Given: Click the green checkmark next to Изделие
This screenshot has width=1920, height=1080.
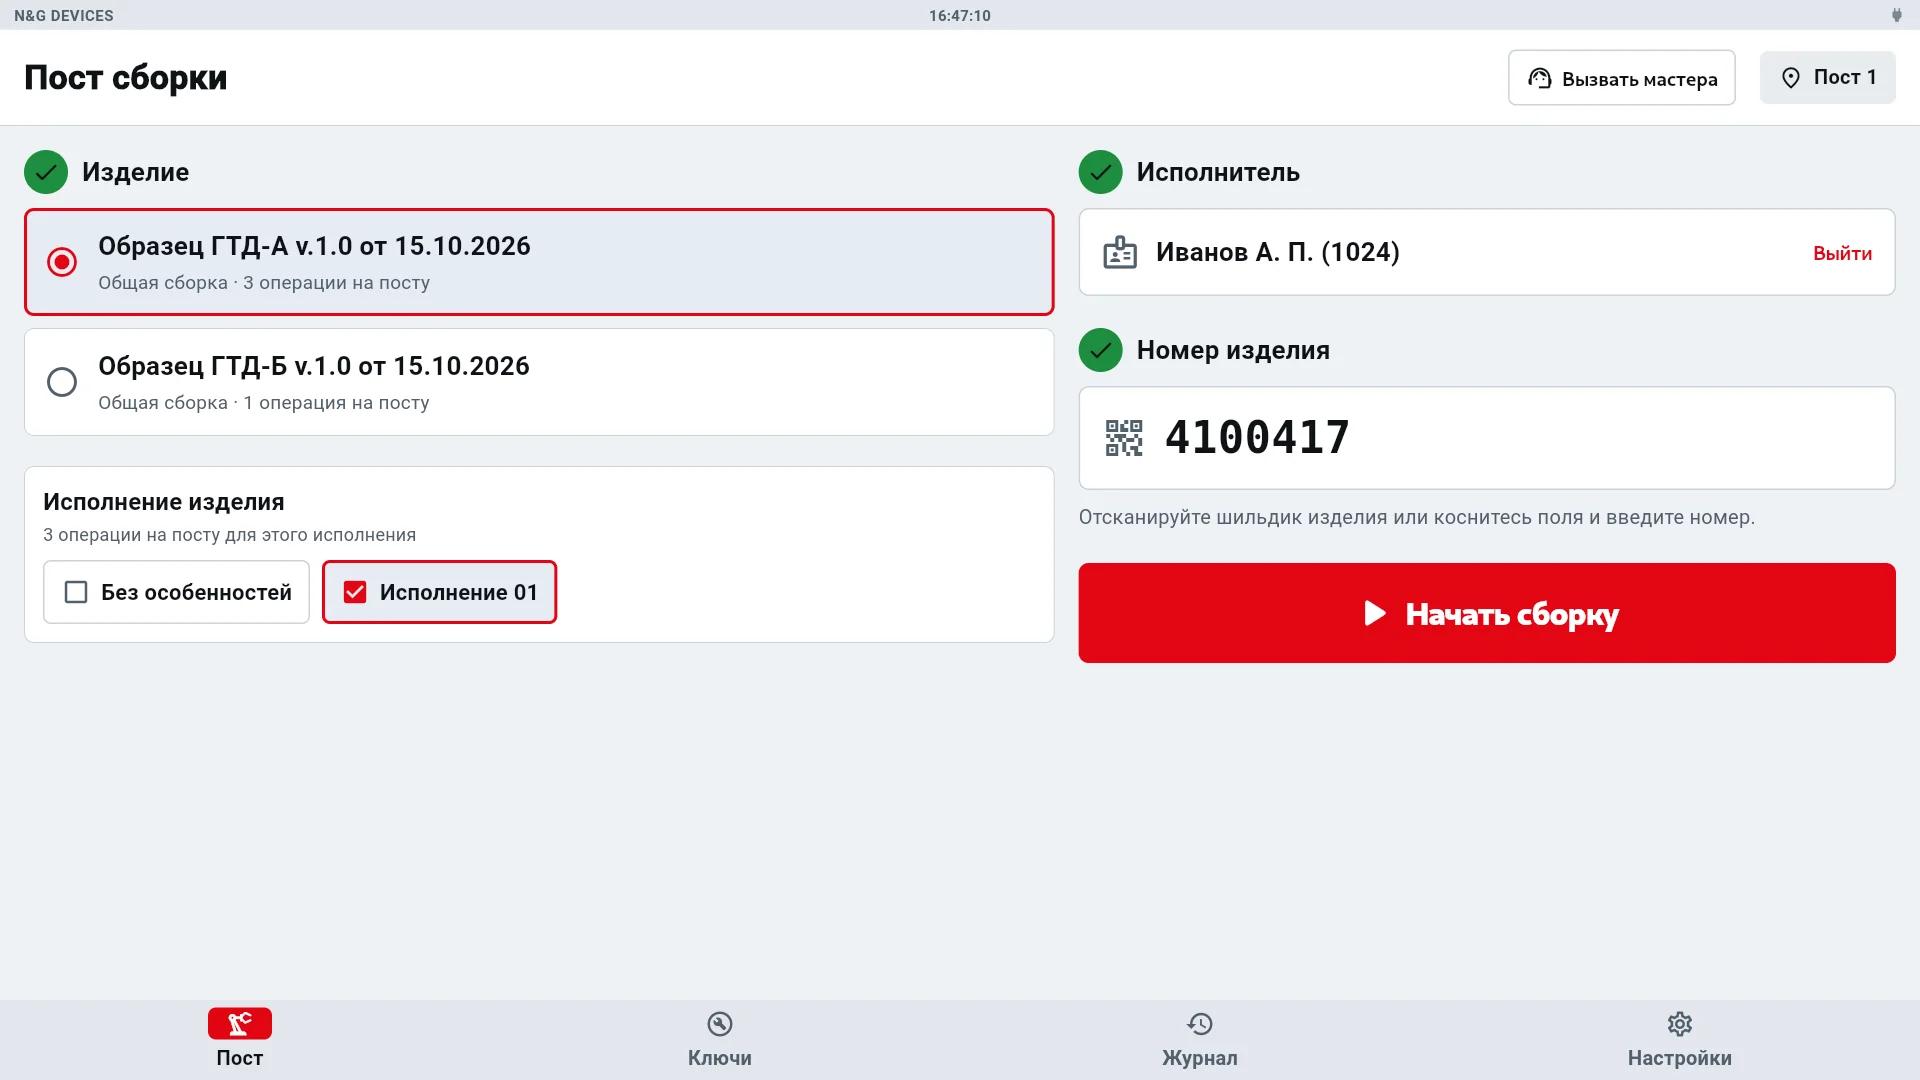Looking at the screenshot, I should [46, 172].
